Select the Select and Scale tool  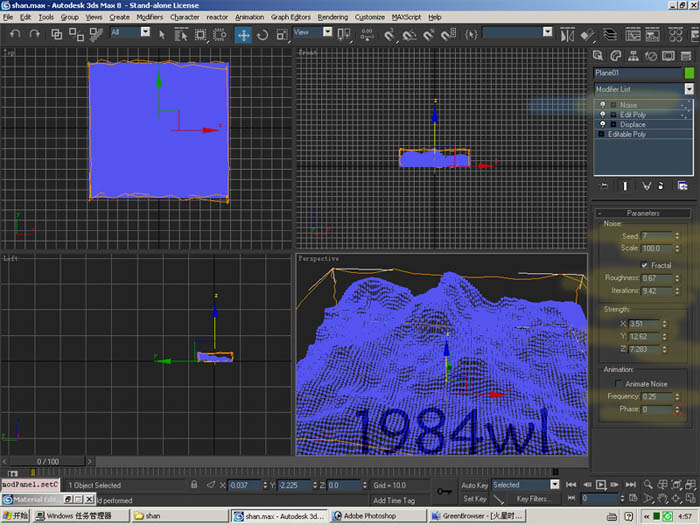pos(282,35)
